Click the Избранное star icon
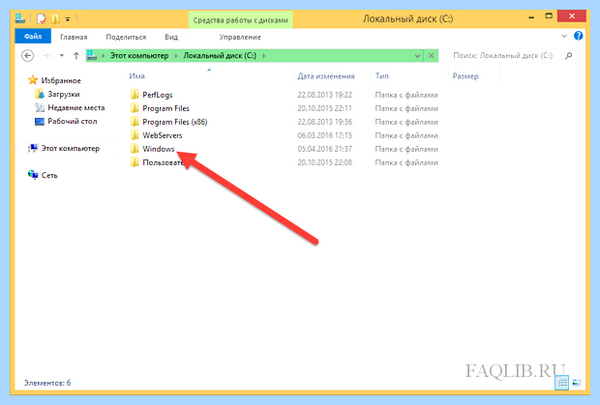Screen dimensions: 600x405 click(x=33, y=80)
